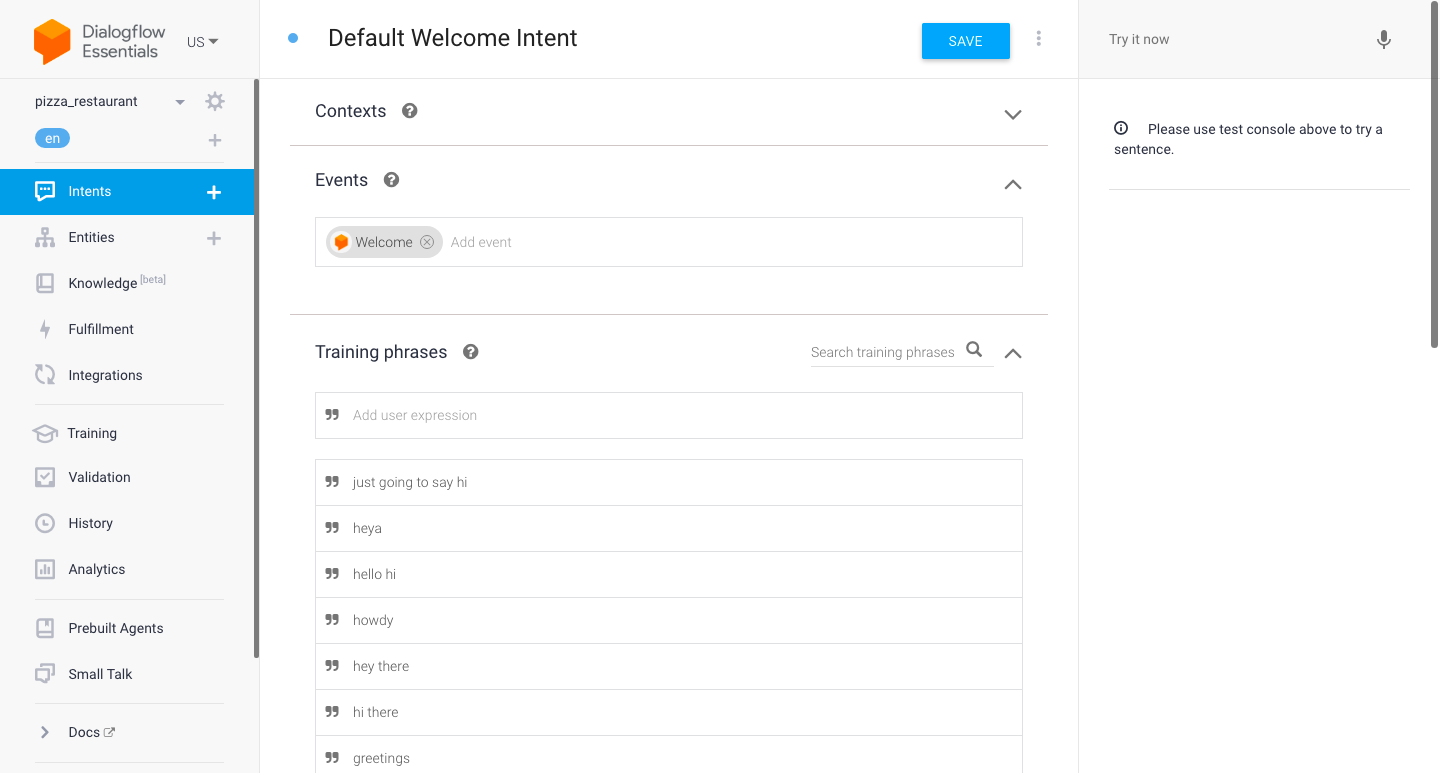Open the US region dropdown
Image resolution: width=1440 pixels, height=773 pixels.
[203, 42]
